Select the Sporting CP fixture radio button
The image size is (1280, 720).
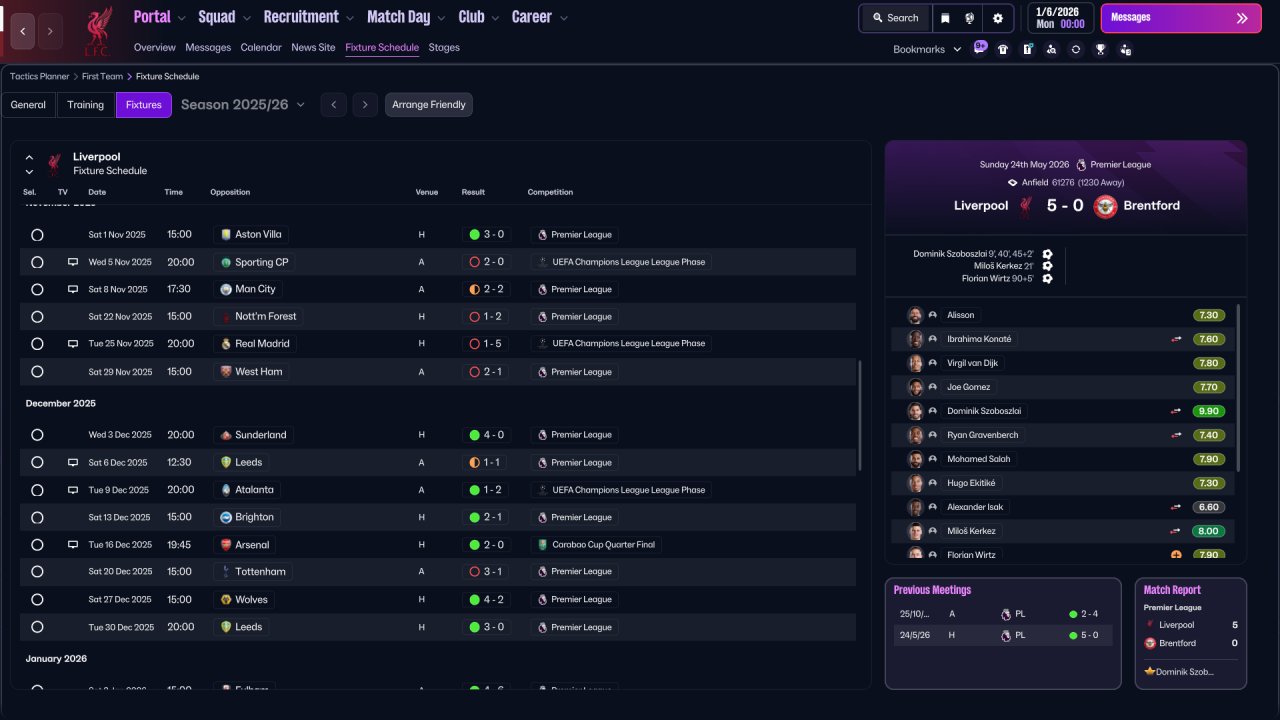click(37, 262)
